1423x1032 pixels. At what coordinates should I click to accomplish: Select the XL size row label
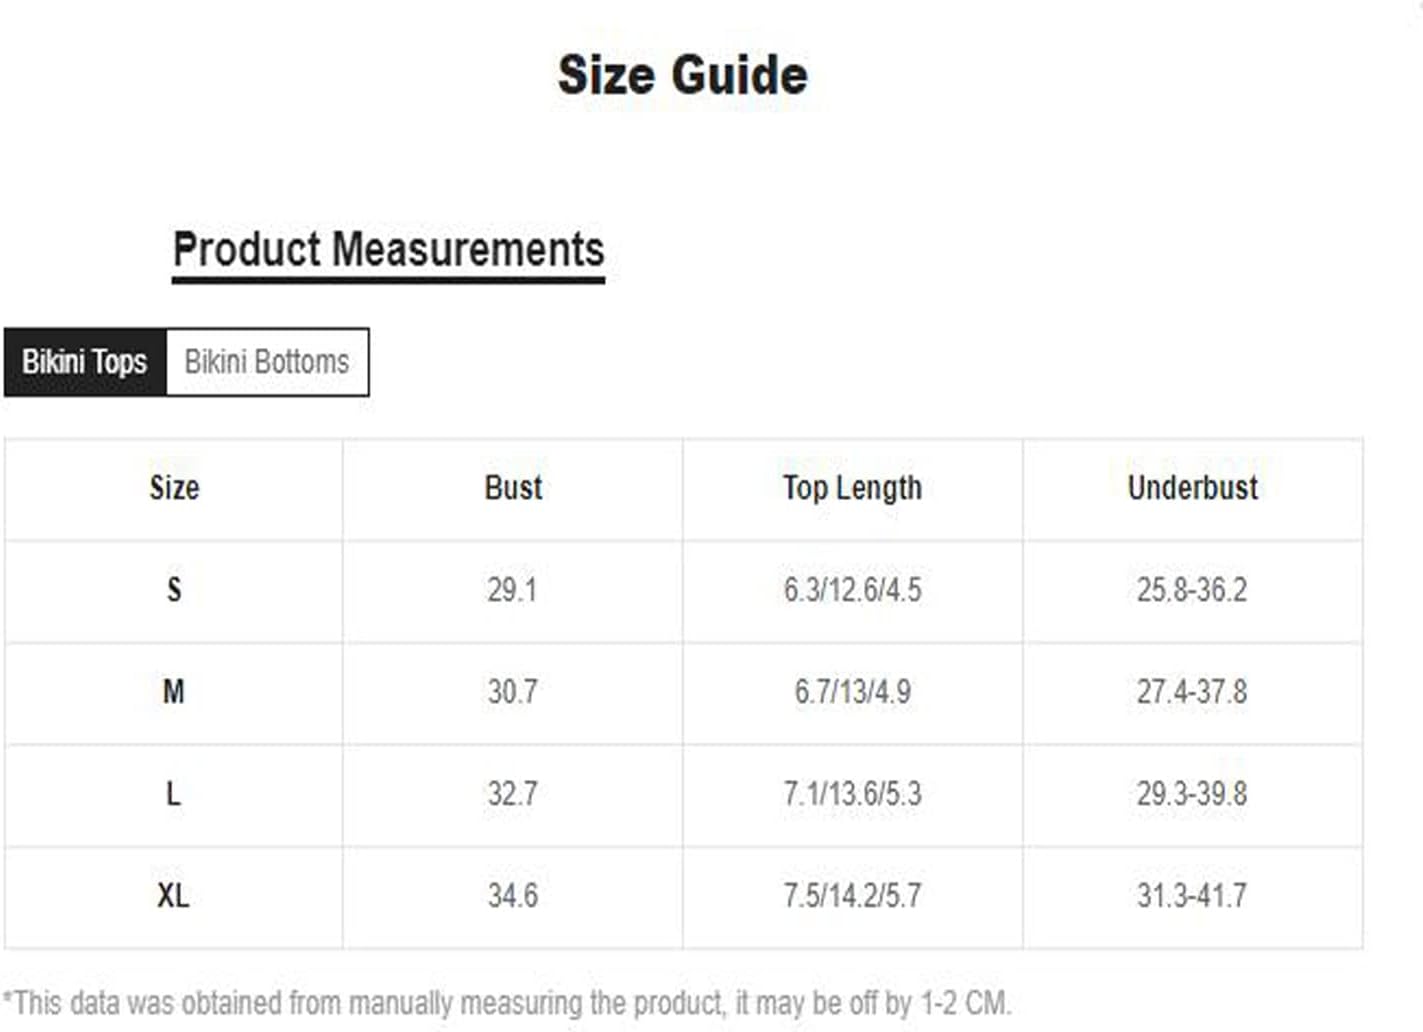pos(174,896)
